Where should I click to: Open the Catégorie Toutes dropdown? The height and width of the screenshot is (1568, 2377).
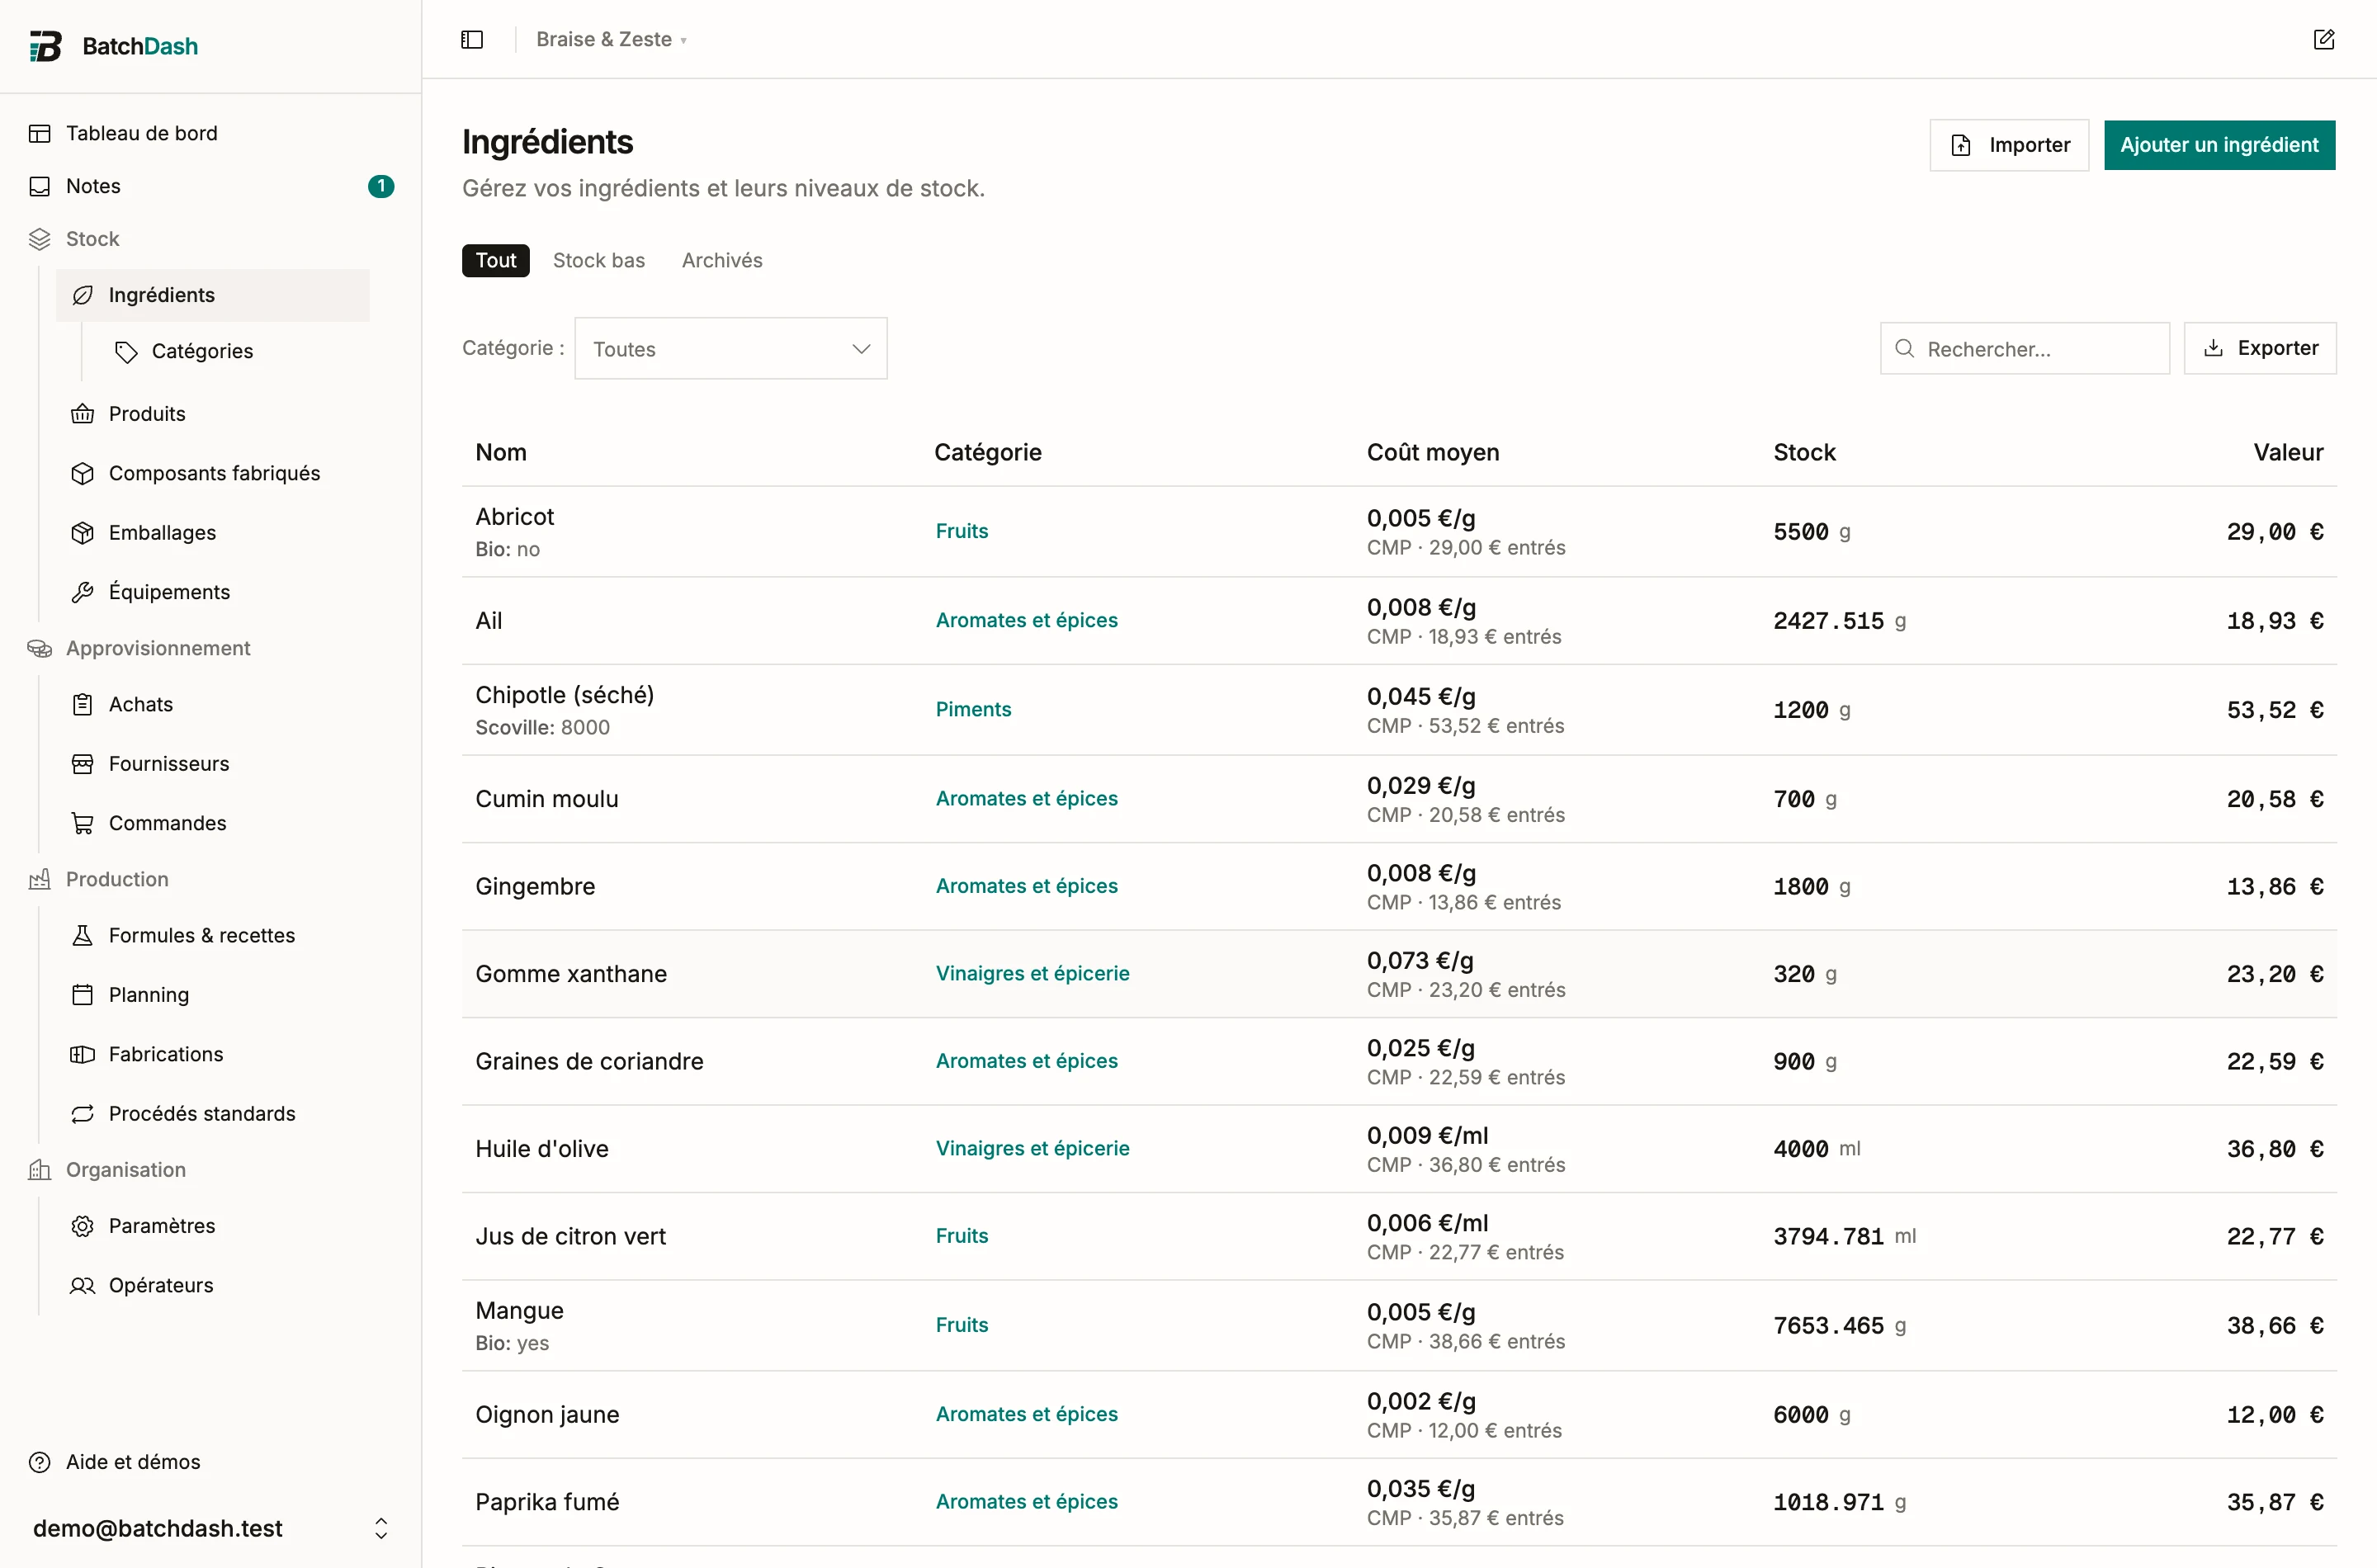(731, 348)
